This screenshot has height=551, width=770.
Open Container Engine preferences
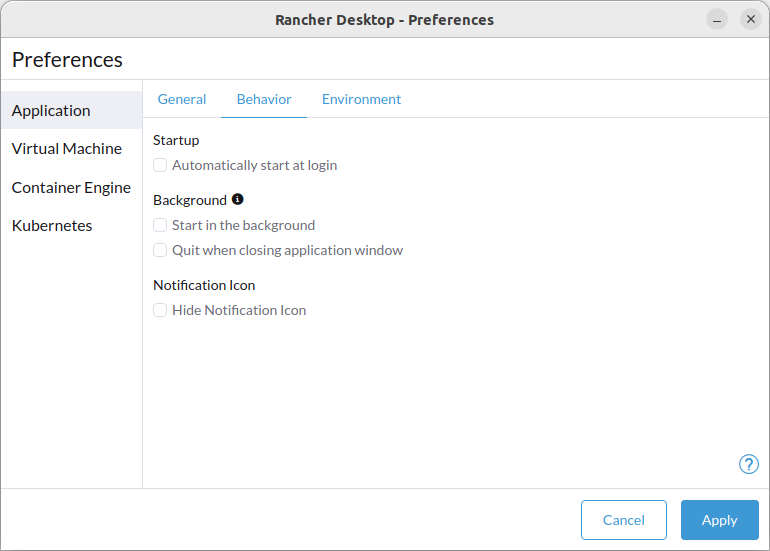tap(72, 187)
